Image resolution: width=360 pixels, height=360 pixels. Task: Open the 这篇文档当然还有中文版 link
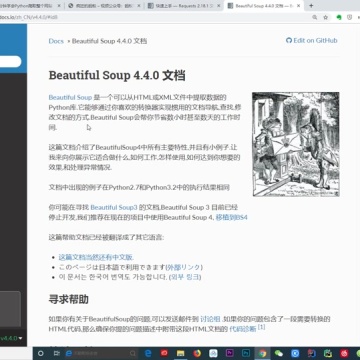pos(96,257)
